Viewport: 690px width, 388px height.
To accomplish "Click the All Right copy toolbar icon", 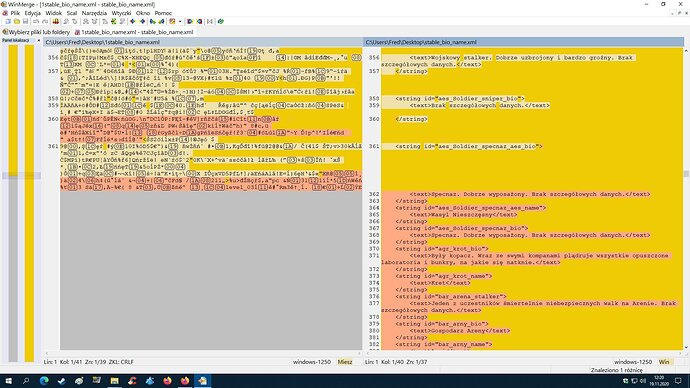I will [x=190, y=21].
